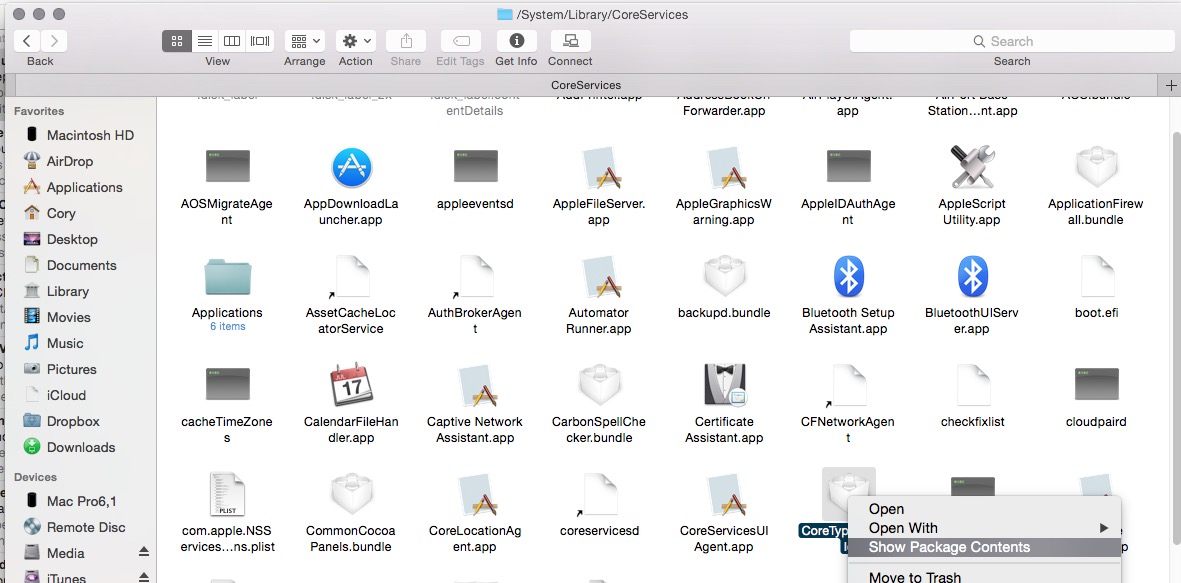1181x583 pixels.
Task: Select the AppleGraphicsWarning.app icon
Action: click(724, 167)
